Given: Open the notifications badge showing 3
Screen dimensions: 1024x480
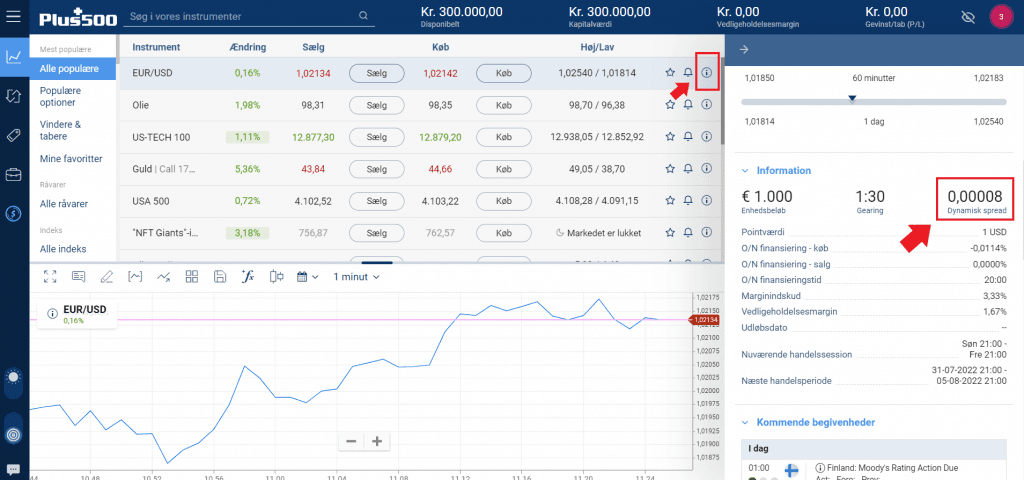Looking at the screenshot, I should point(1001,17).
